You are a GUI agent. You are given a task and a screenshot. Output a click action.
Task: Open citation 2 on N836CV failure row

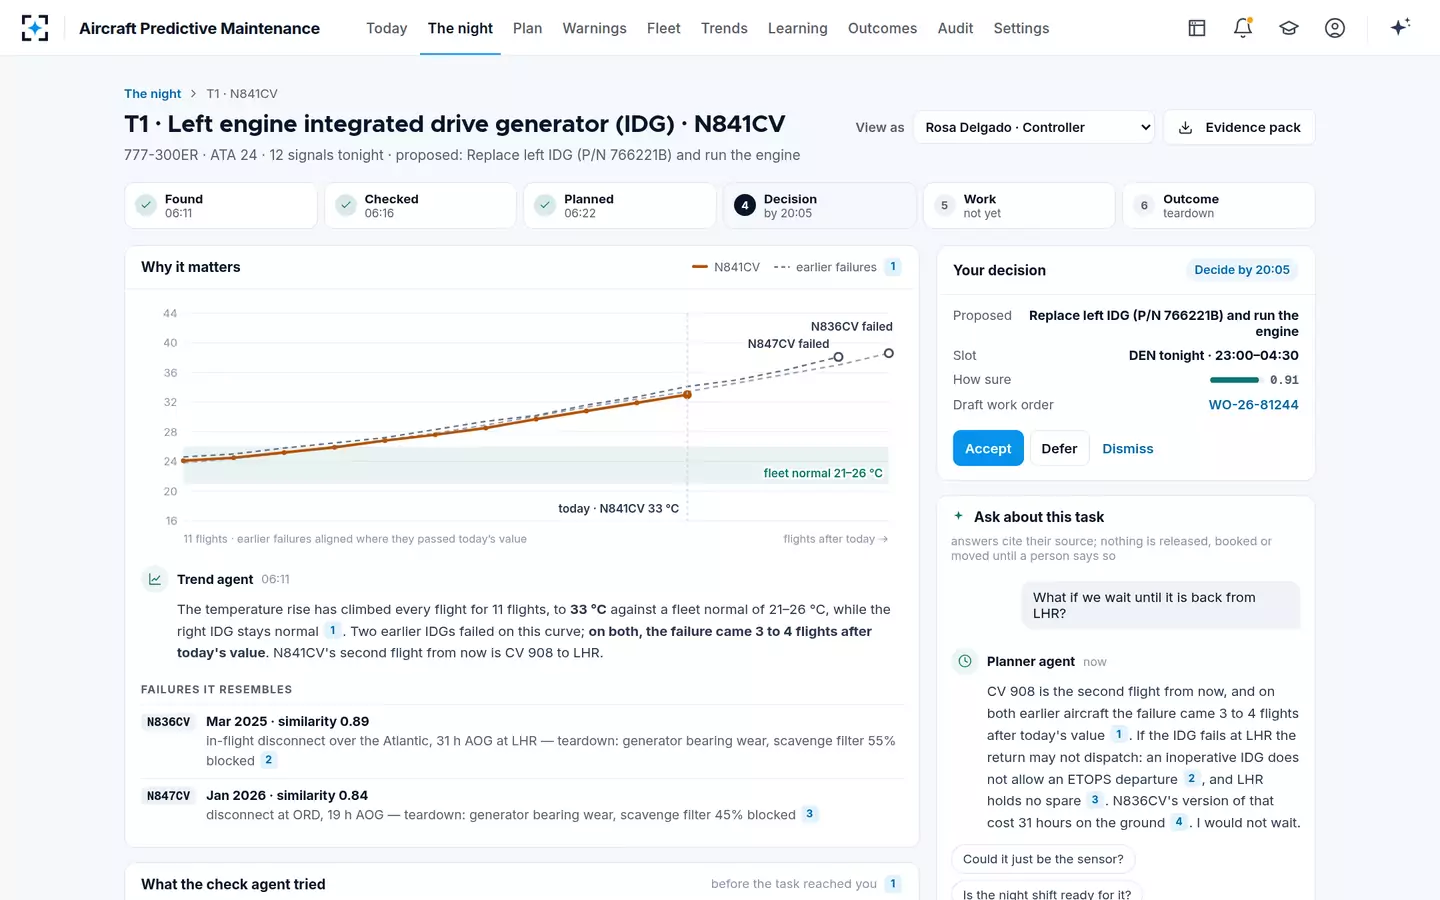(268, 760)
